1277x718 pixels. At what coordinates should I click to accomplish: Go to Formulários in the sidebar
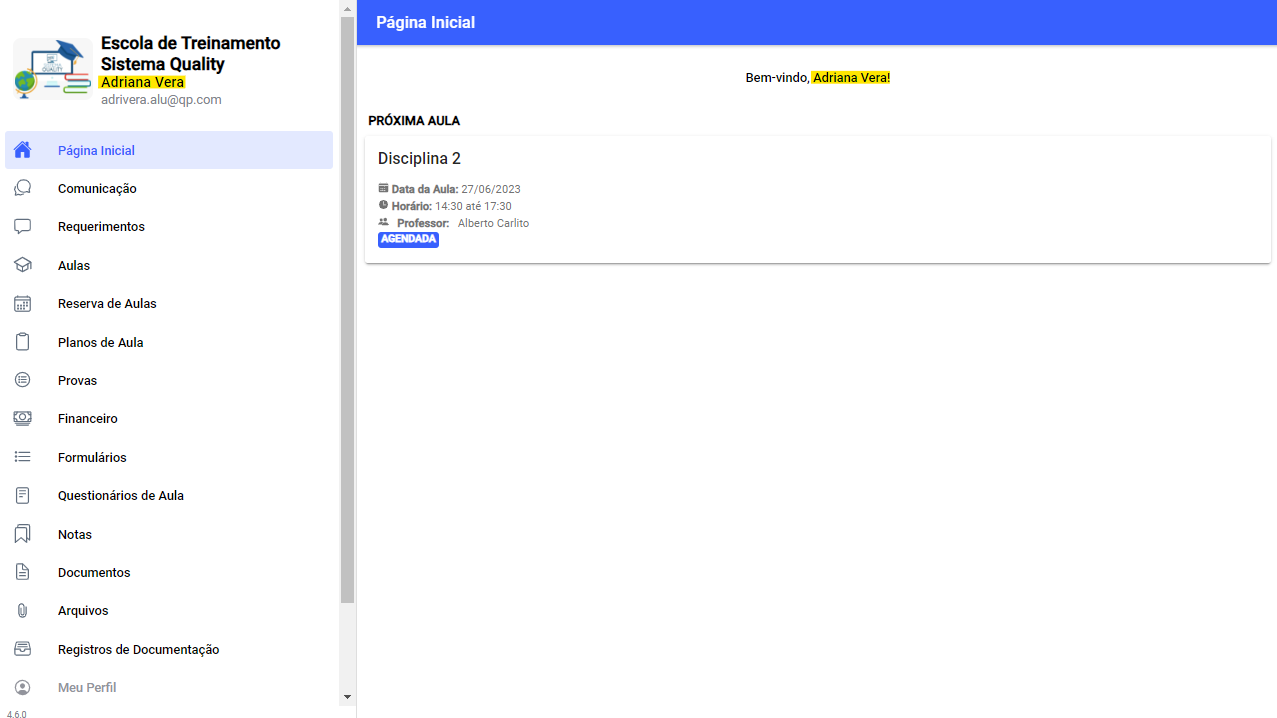pos(92,458)
